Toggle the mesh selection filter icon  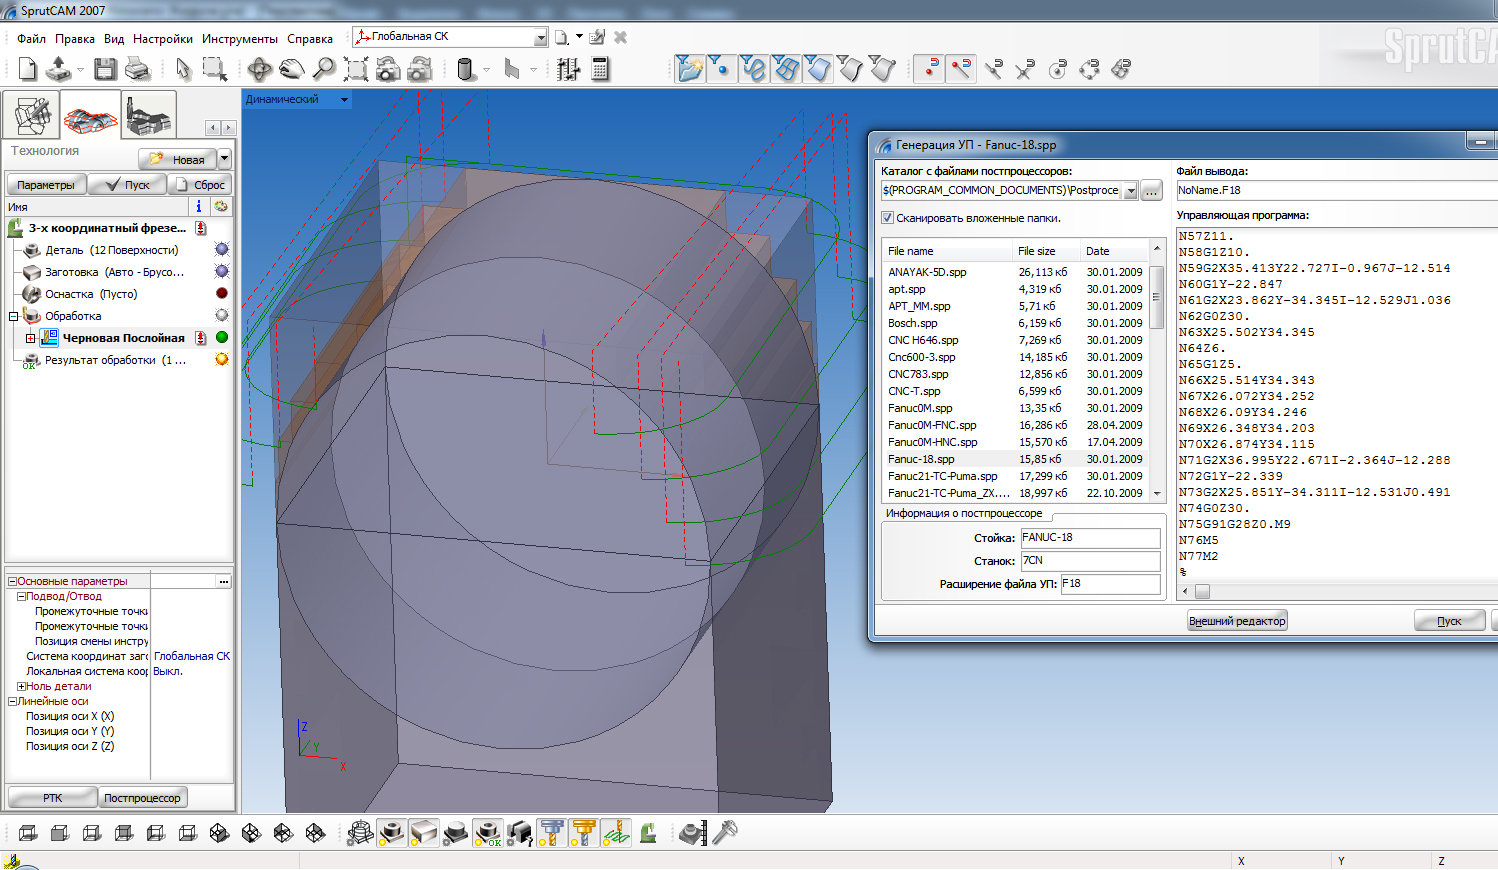click(786, 69)
